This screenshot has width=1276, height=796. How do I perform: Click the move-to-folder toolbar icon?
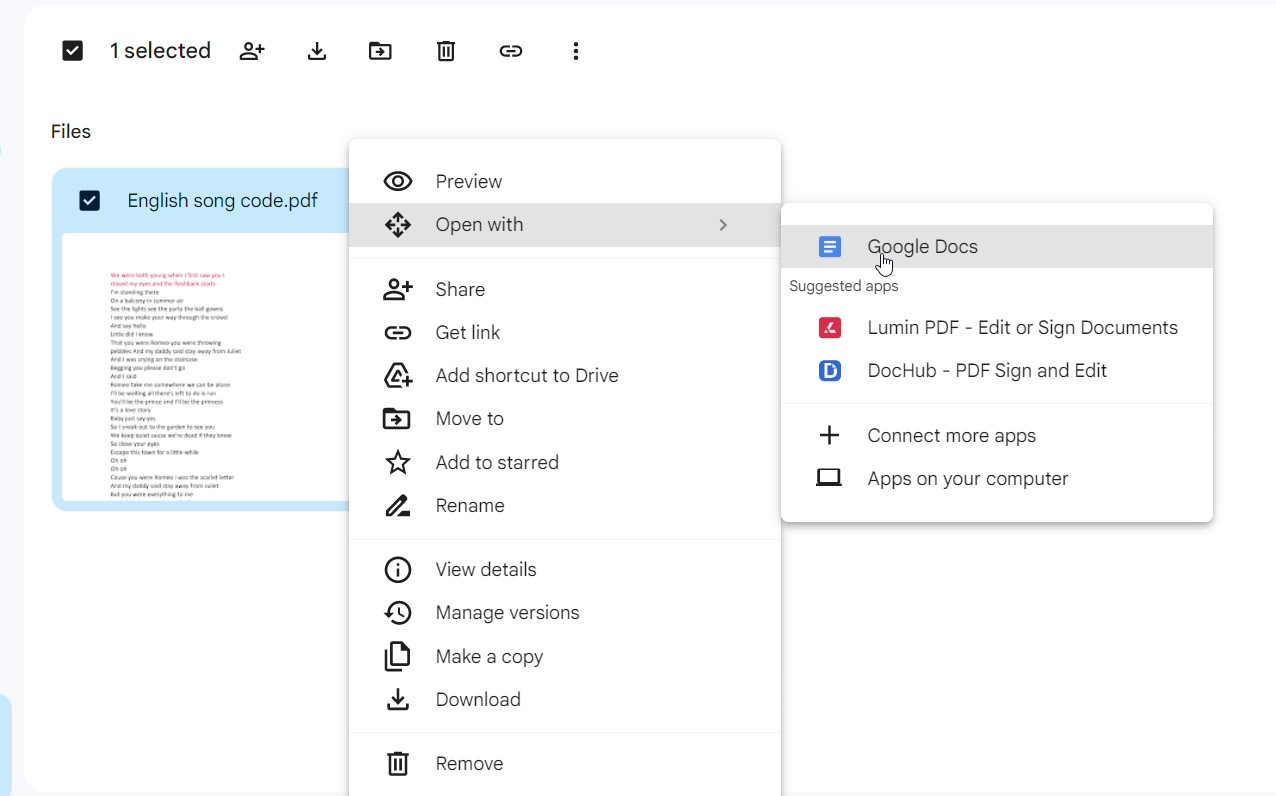coord(380,51)
